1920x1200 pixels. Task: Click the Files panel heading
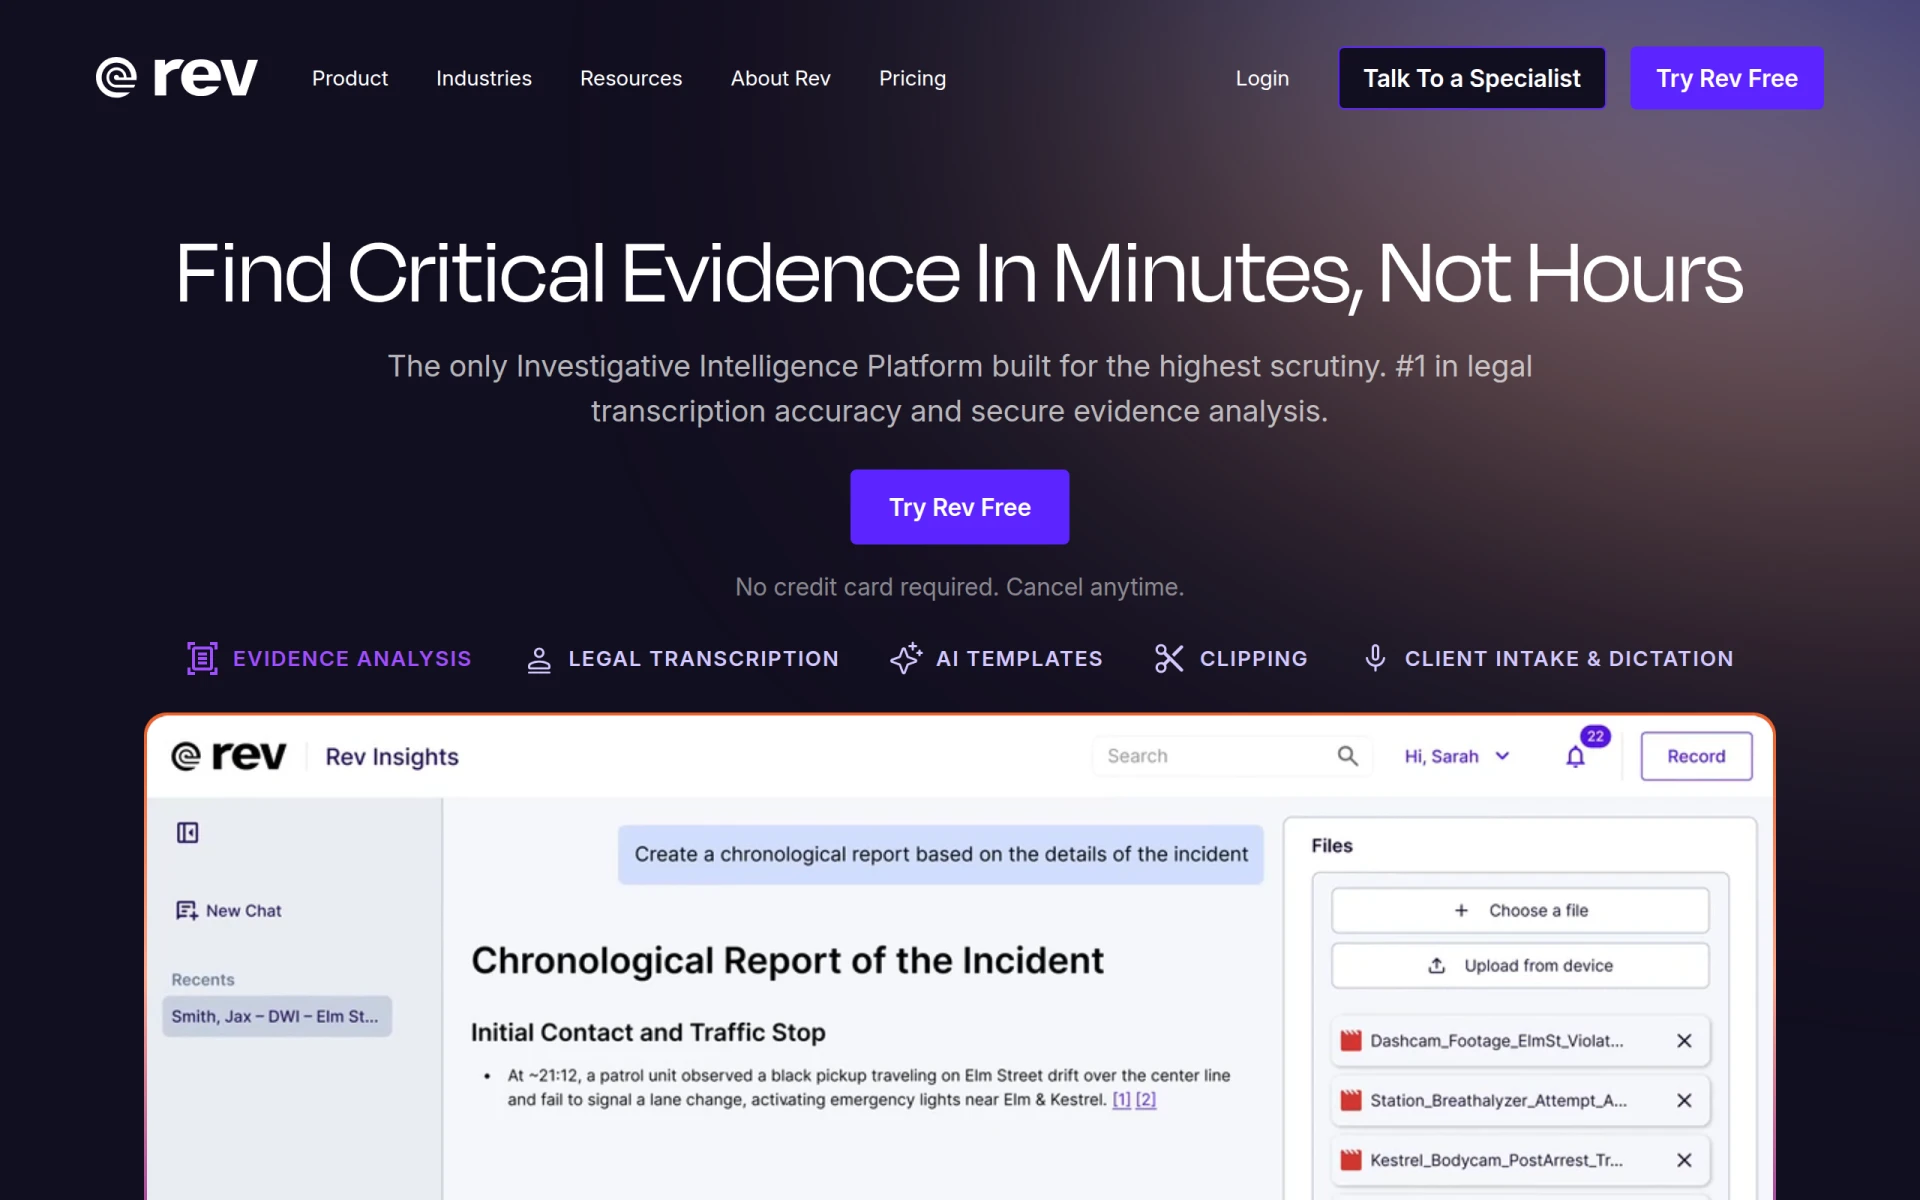point(1332,846)
